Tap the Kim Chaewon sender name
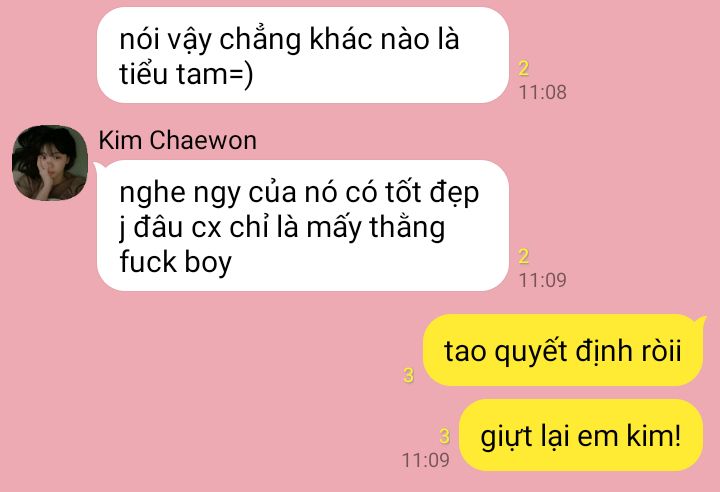This screenshot has height=492, width=720. tap(177, 140)
